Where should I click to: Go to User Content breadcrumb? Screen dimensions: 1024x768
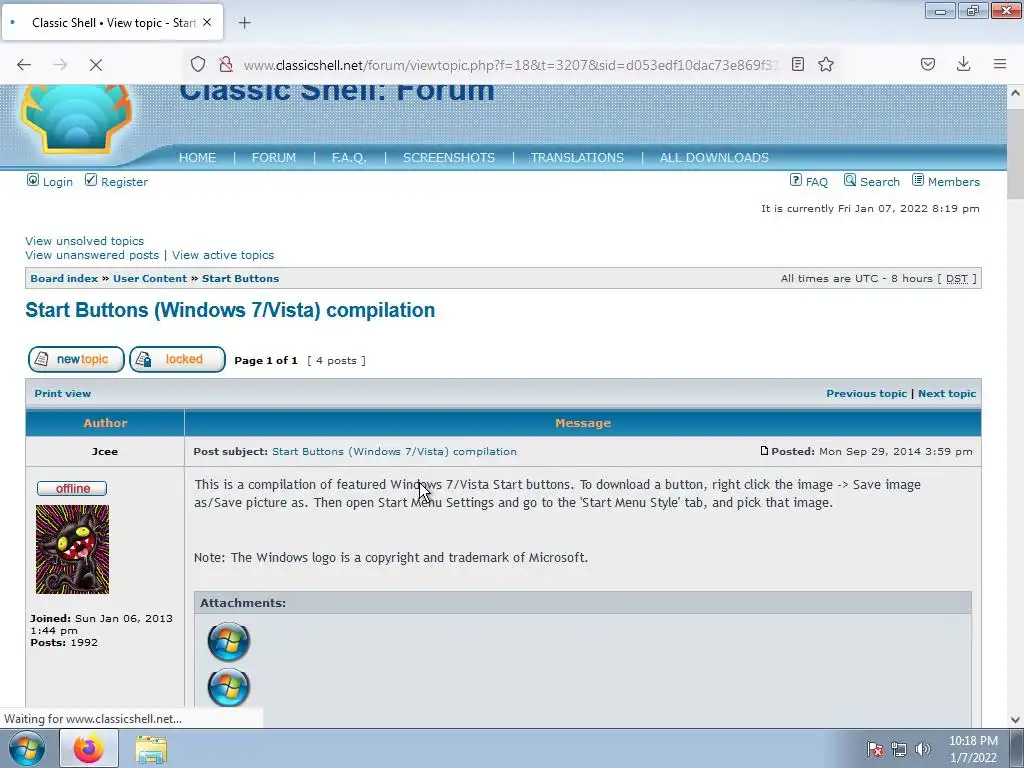(150, 278)
